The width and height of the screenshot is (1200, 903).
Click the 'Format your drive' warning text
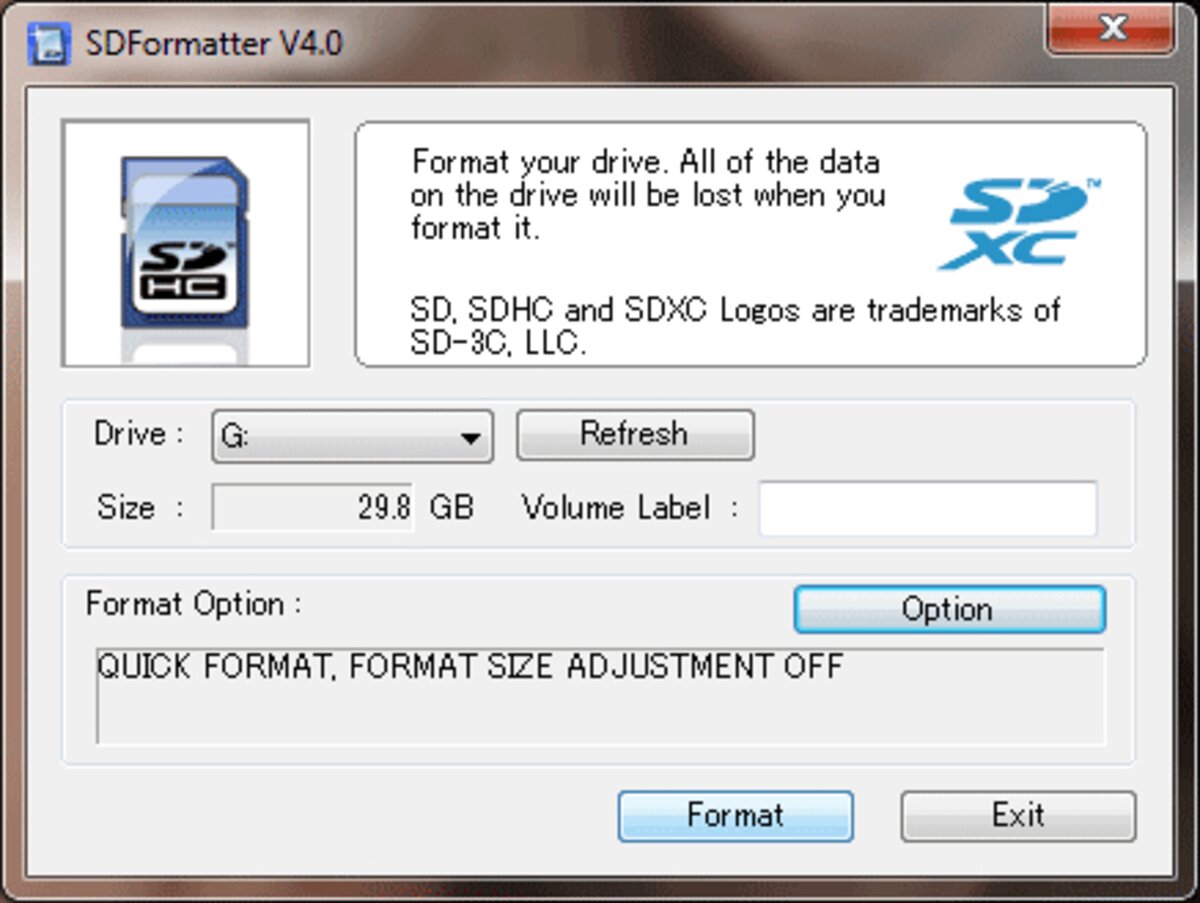tap(648, 195)
